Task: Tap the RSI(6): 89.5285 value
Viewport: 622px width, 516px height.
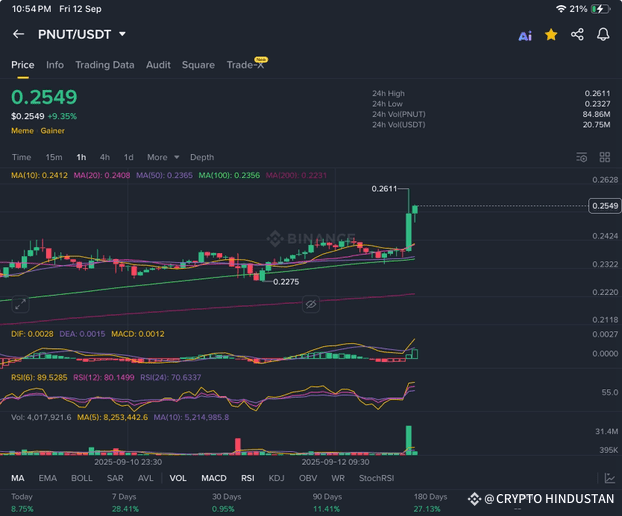Action: pyautogui.click(x=39, y=378)
